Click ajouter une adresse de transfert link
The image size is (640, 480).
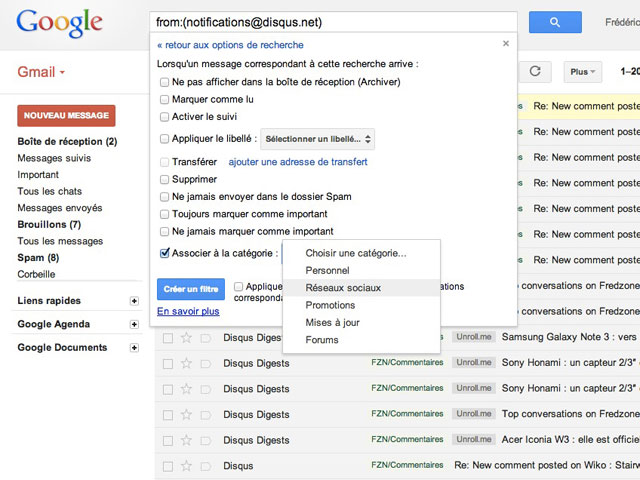coord(298,162)
